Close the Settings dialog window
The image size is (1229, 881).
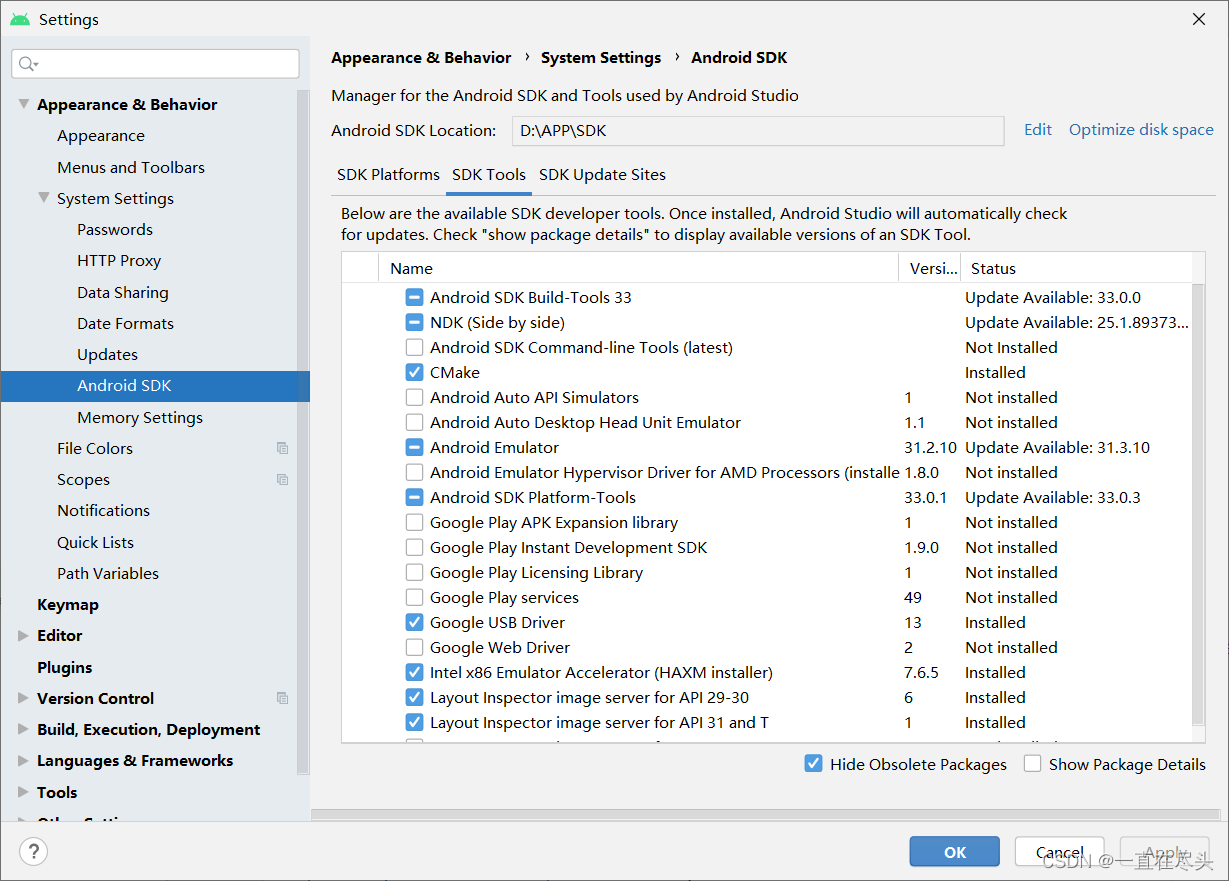pyautogui.click(x=1199, y=19)
